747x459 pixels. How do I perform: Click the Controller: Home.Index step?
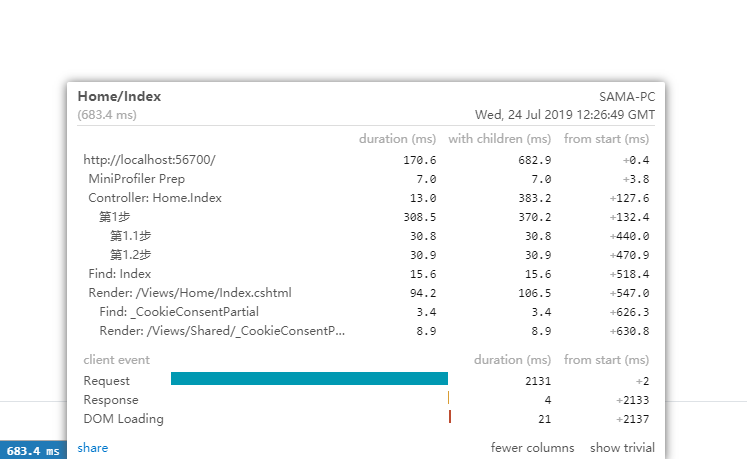(155, 198)
